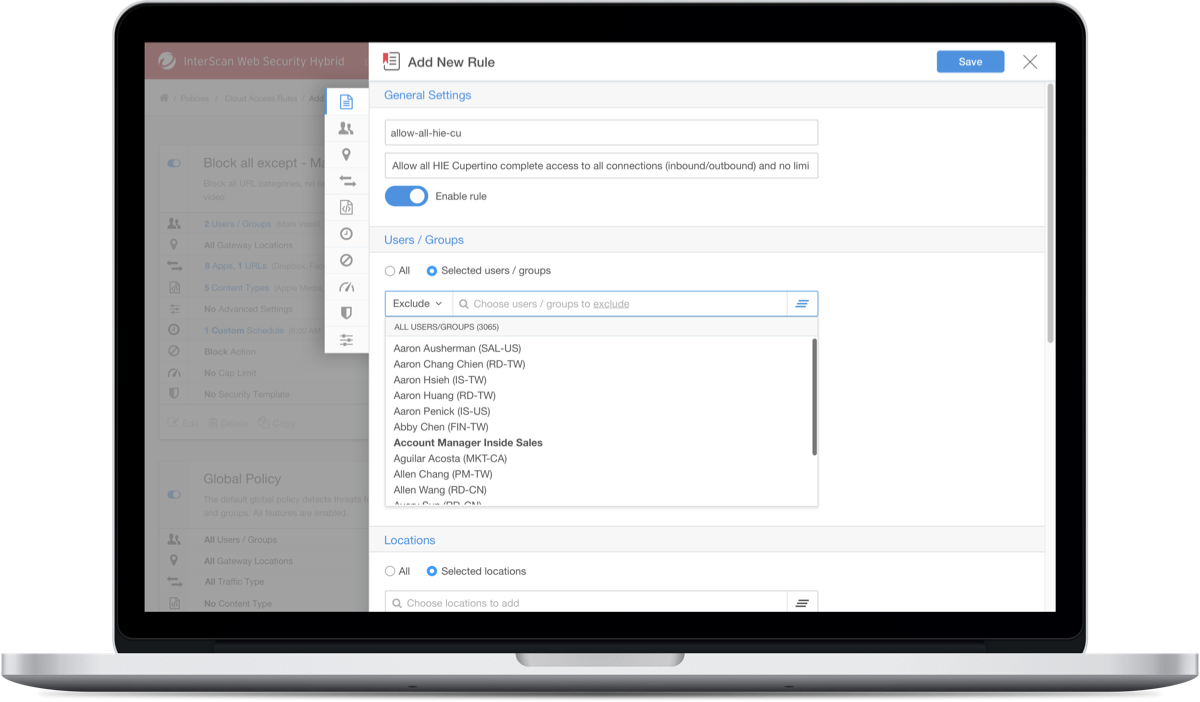The width and height of the screenshot is (1200, 702).
Task: Select Aaron Hsieh (IS-TW)
Action: pos(441,380)
